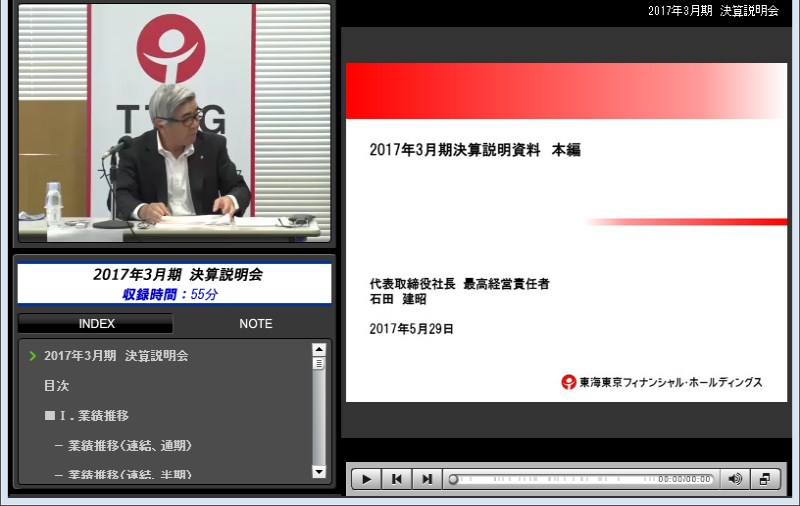This screenshot has width=800, height=506.
Task: Jump to 業績推移(連結、通期) entry
Action: pos(123,446)
